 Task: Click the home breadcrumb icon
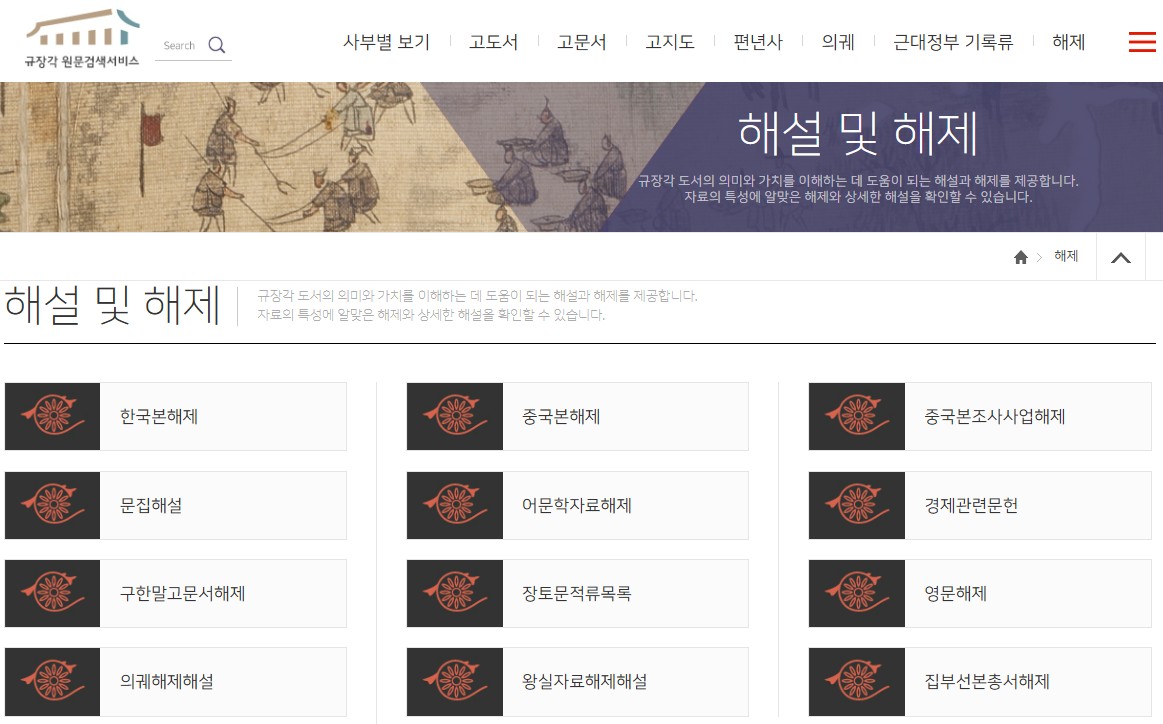[x=1020, y=257]
